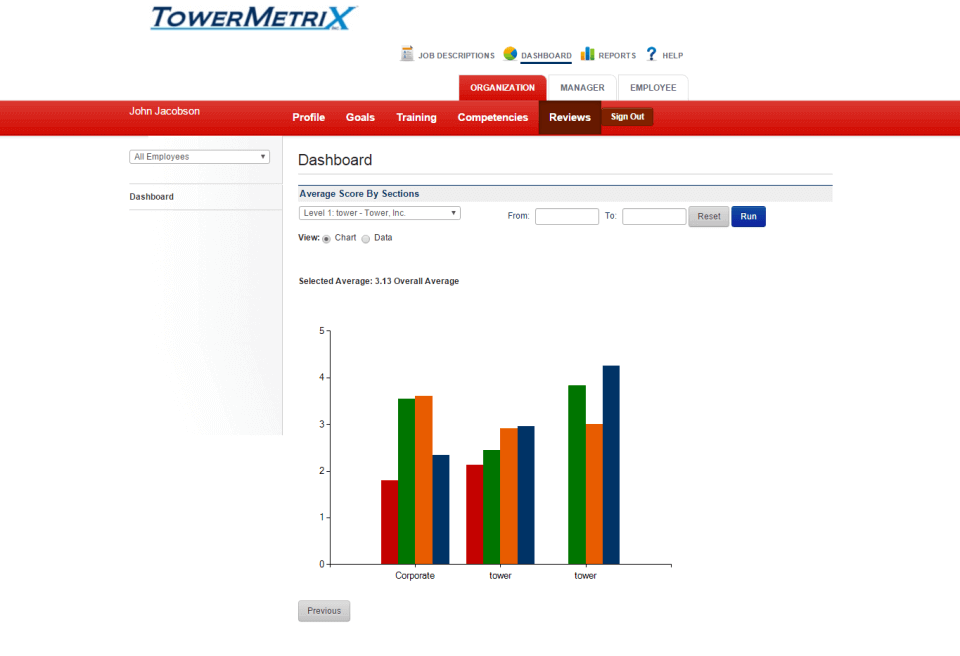The height and width of the screenshot is (656, 960).
Task: Click the Previous button
Action: pos(323,610)
